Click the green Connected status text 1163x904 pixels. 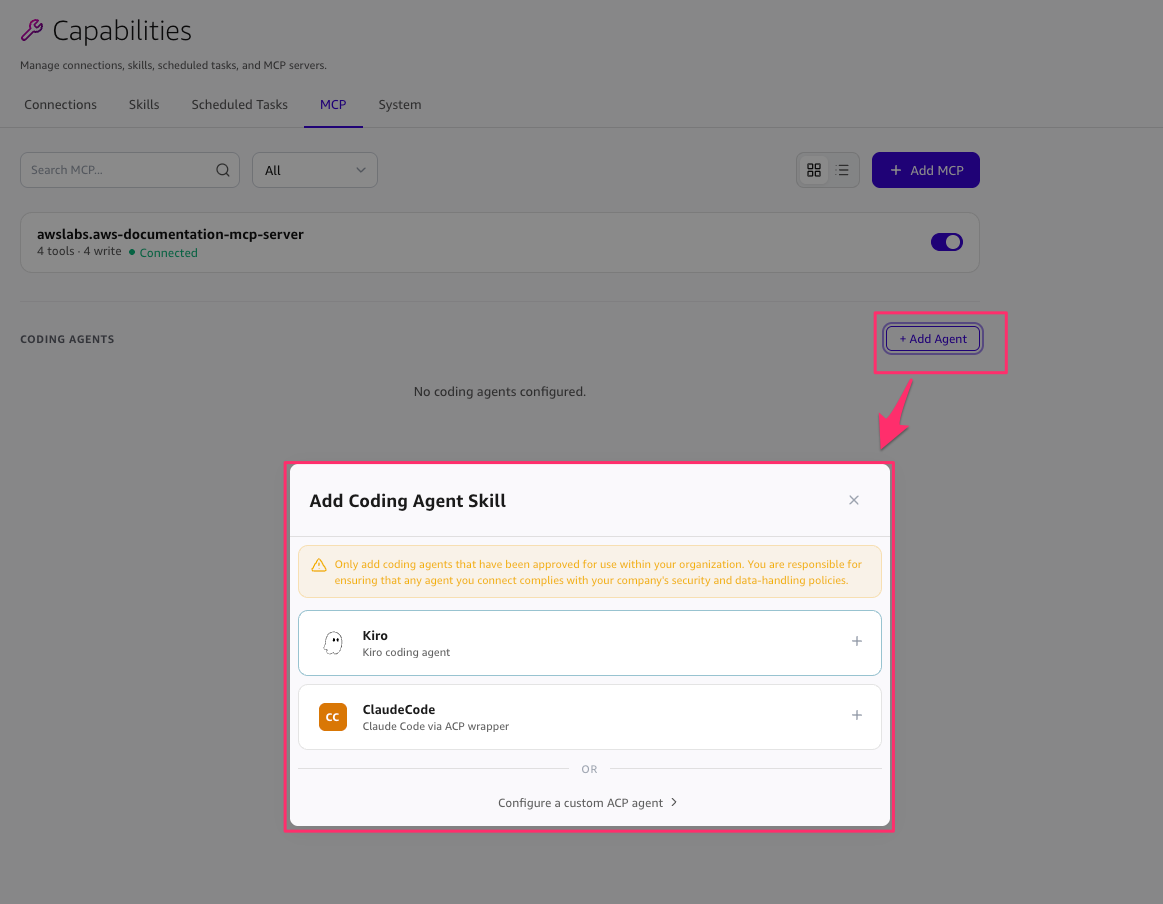168,253
